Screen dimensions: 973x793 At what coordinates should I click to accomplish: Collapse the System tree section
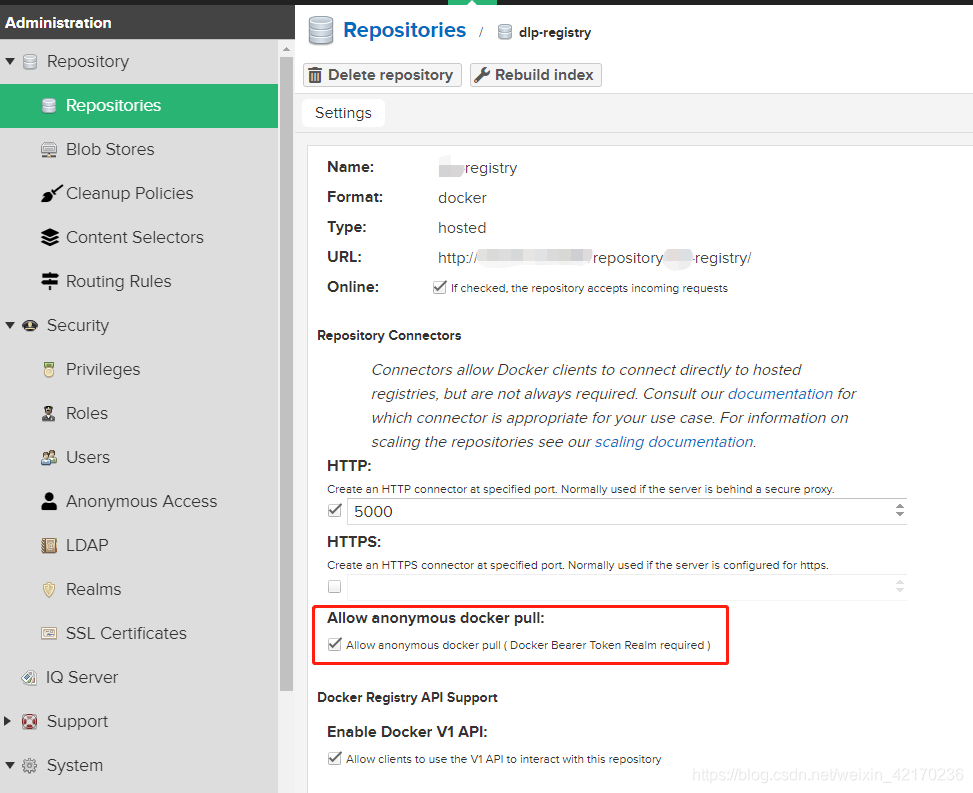10,765
